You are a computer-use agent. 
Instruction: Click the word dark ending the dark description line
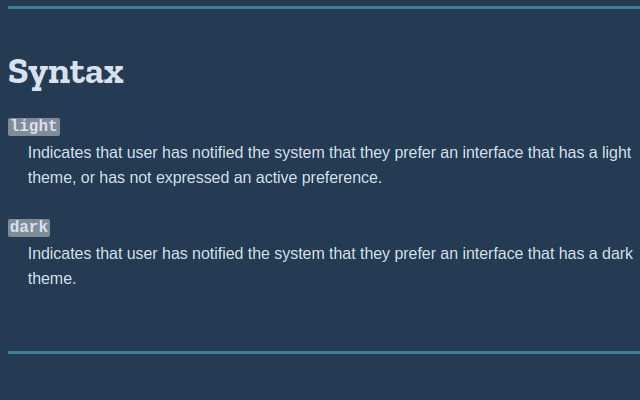[618, 253]
